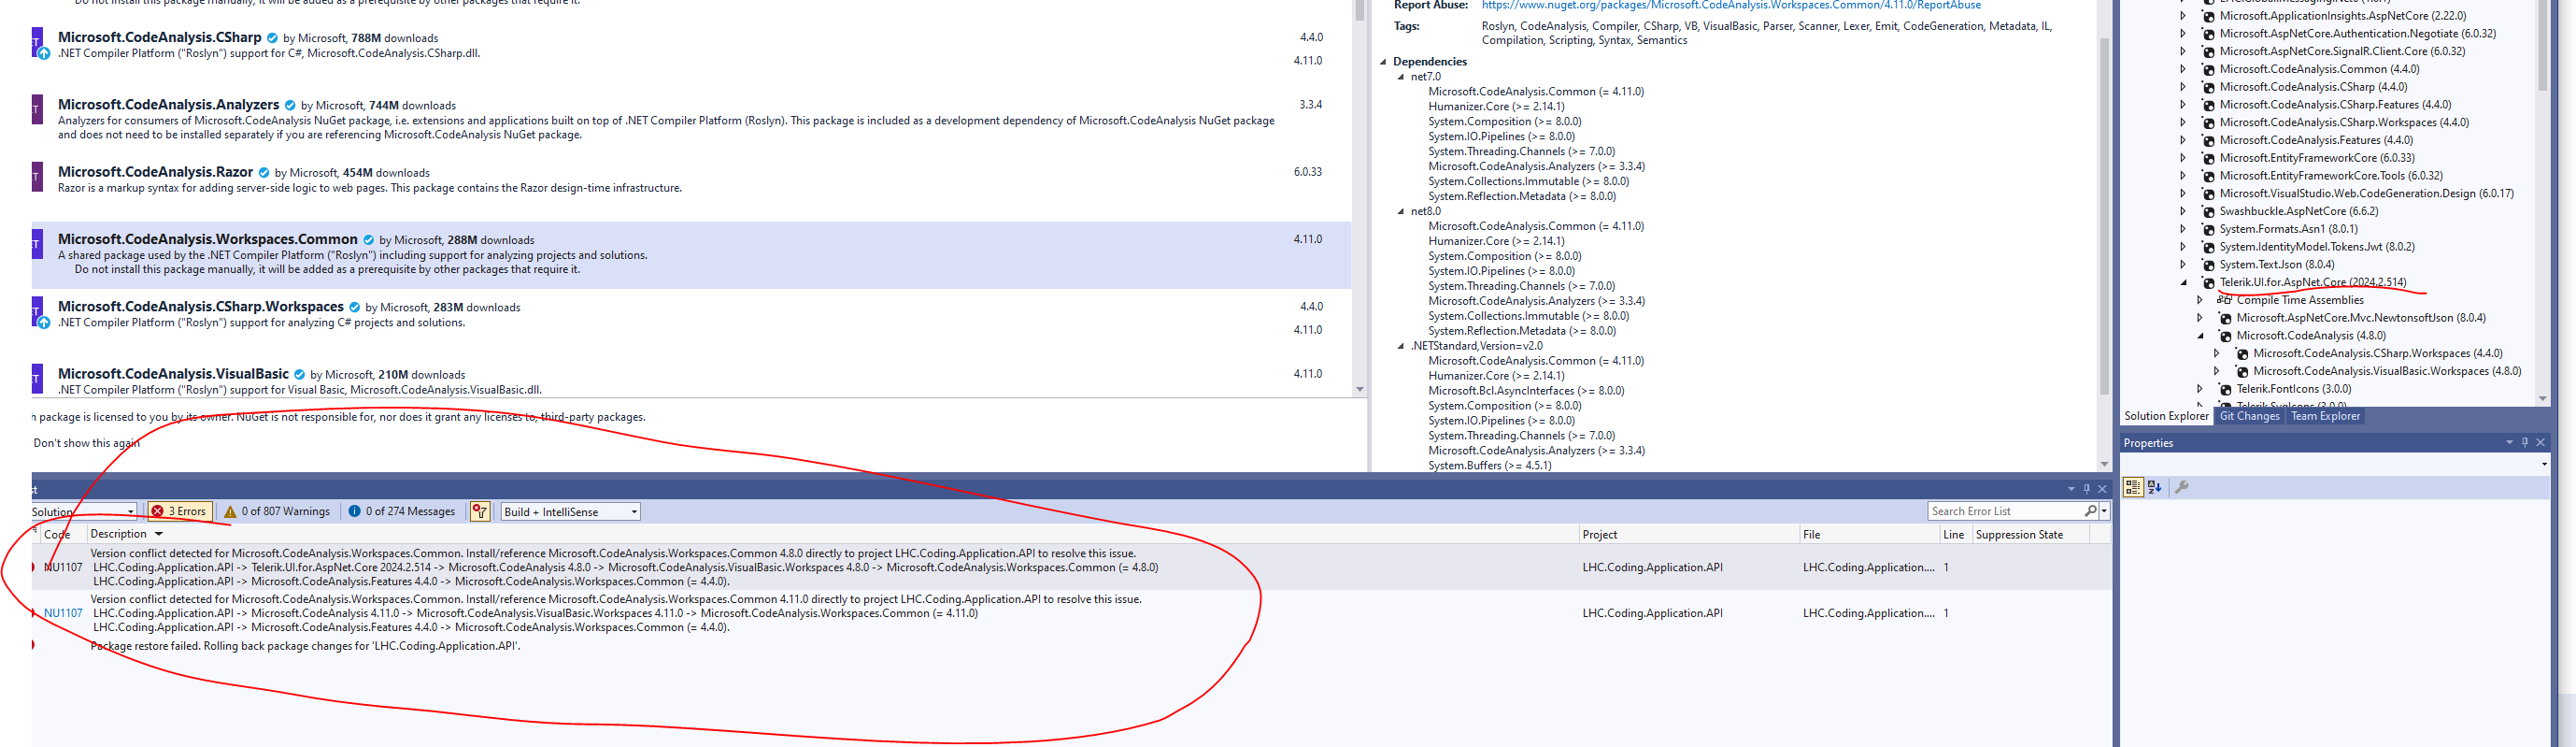Click the Compile Time Assemblies node icon

[x=2225, y=300]
